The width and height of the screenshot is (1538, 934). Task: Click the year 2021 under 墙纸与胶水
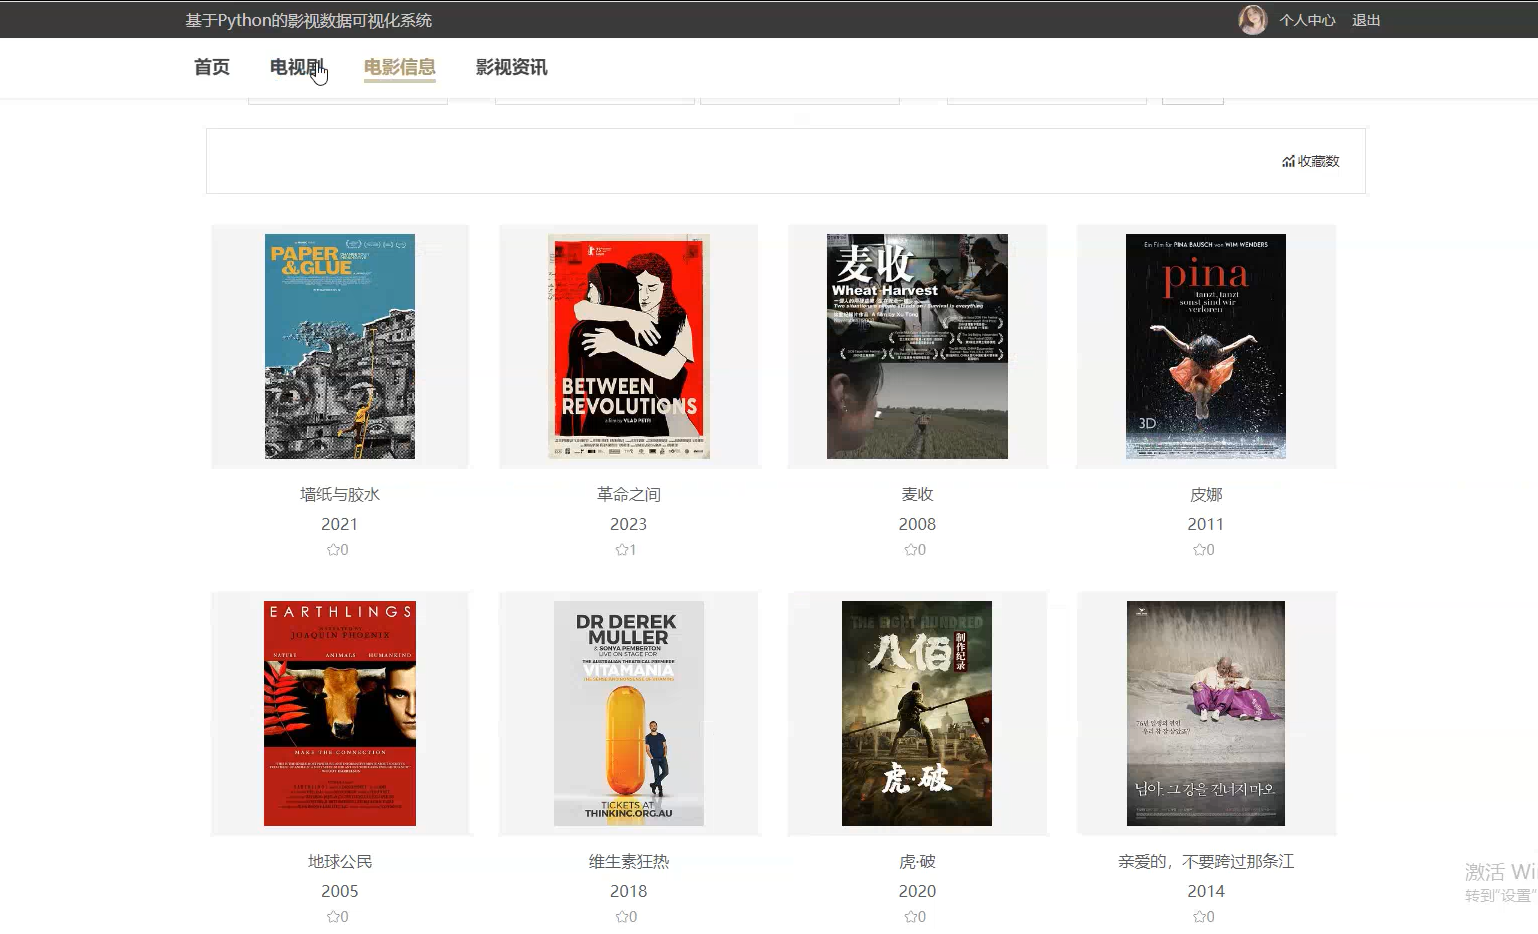340,524
